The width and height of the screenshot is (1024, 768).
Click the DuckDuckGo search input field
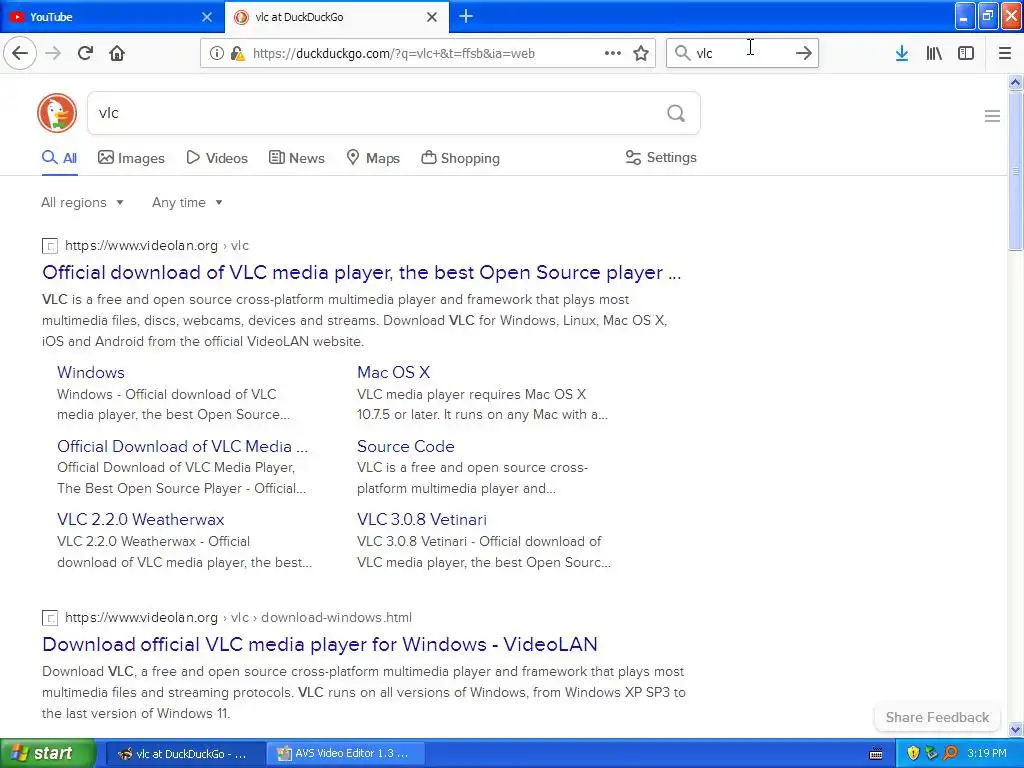pos(394,114)
